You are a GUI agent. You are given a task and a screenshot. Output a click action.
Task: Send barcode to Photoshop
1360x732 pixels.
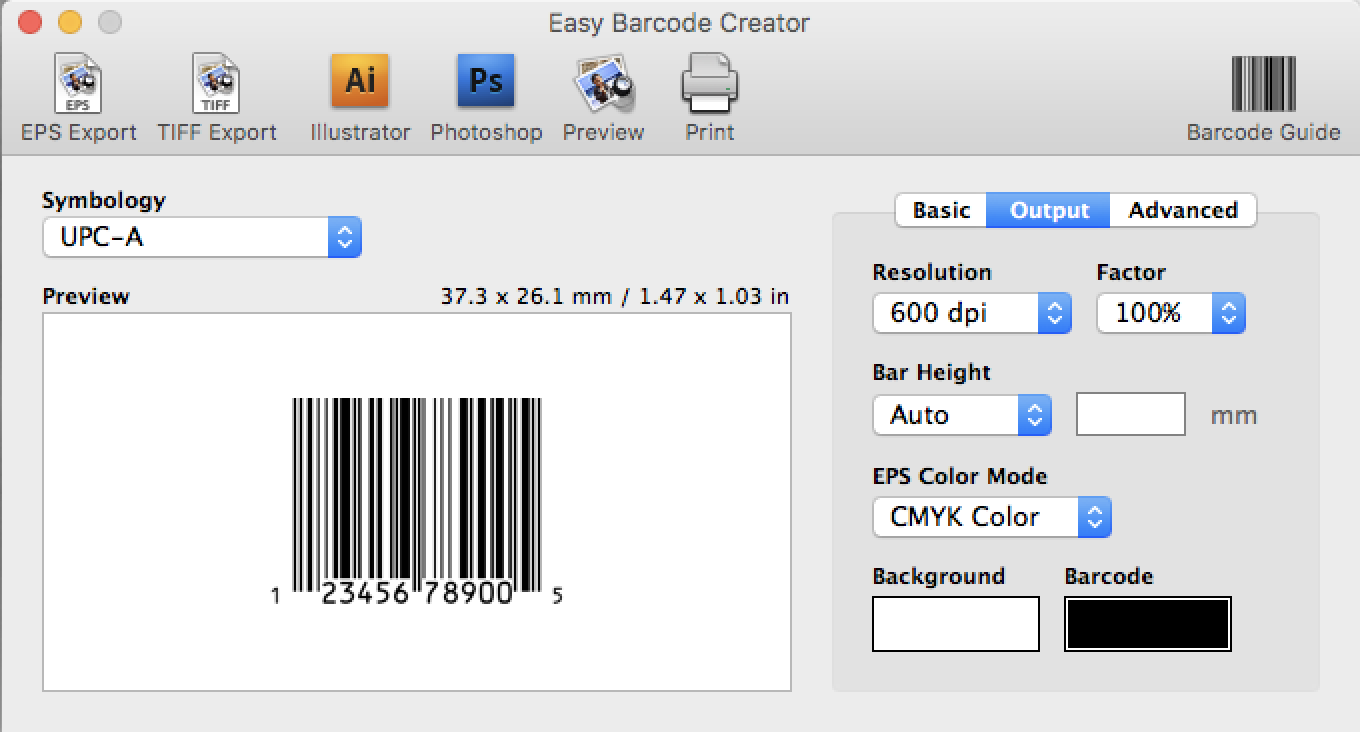tap(486, 82)
